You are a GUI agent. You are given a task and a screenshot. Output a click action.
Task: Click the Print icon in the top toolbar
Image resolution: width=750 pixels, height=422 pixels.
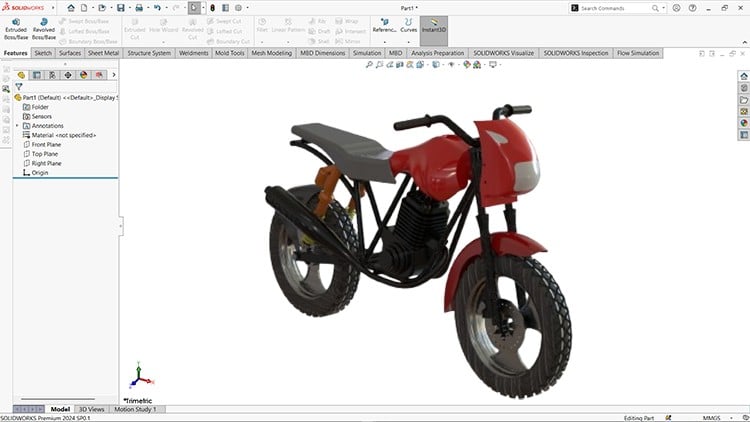click(141, 8)
